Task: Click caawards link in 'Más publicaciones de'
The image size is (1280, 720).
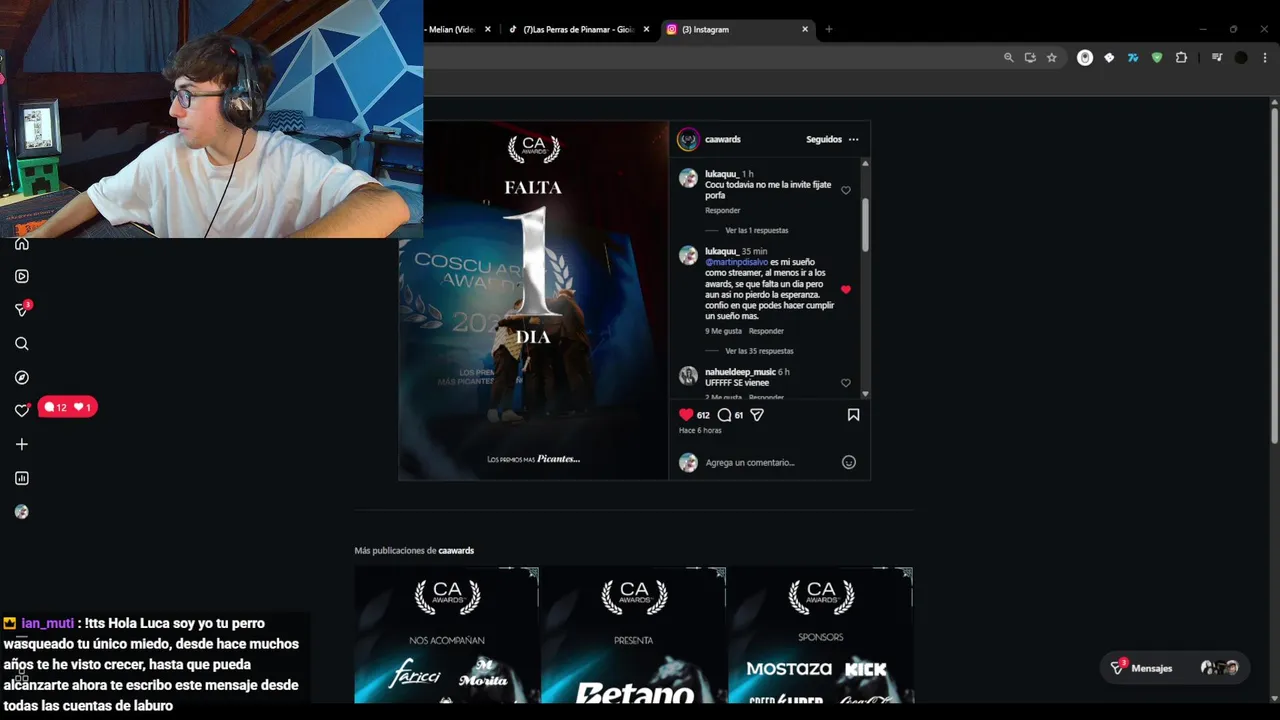Action: click(x=456, y=551)
